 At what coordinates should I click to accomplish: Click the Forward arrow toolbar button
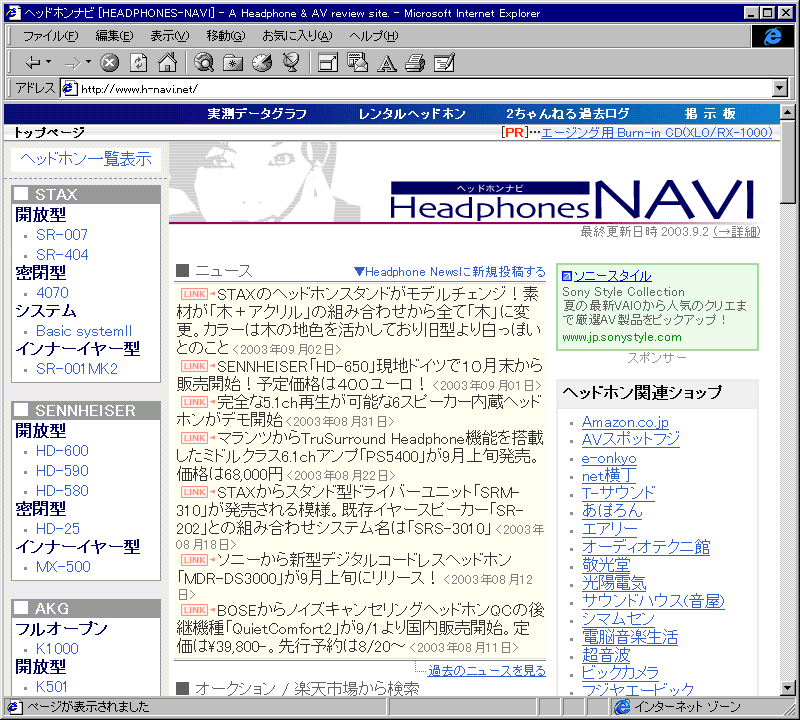(72, 63)
